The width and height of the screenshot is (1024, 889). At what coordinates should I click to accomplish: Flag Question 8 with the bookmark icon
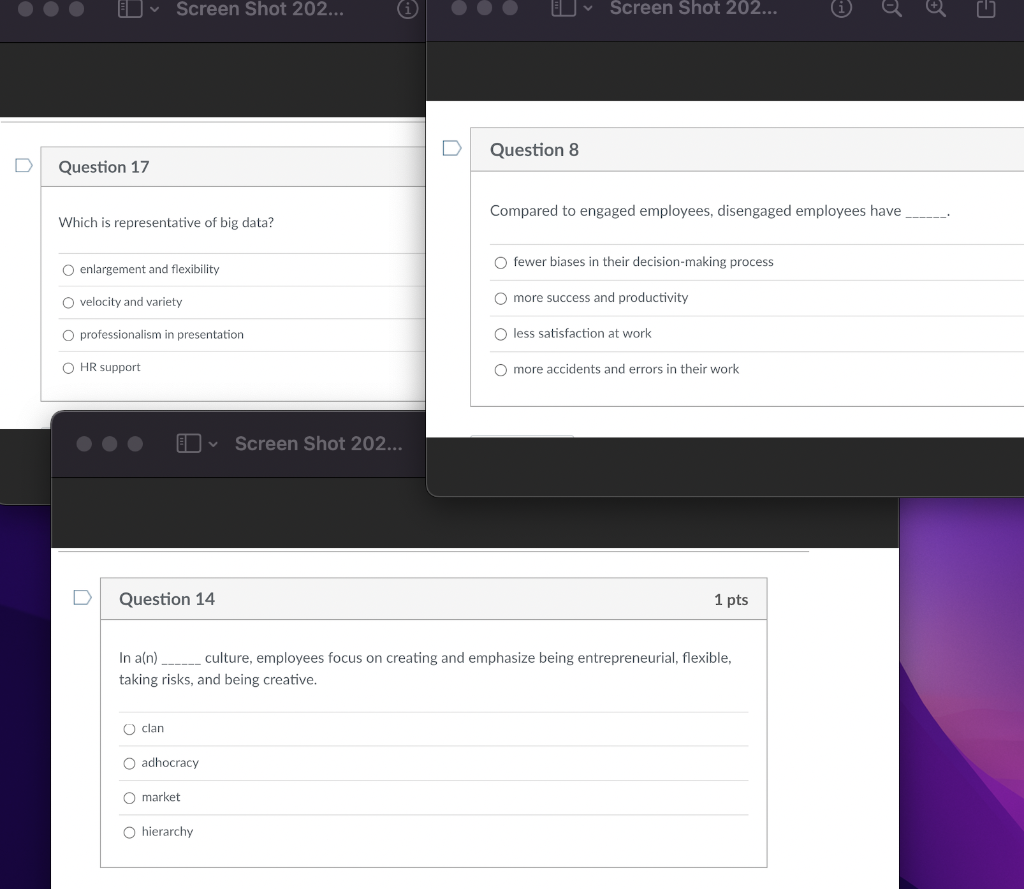(452, 148)
